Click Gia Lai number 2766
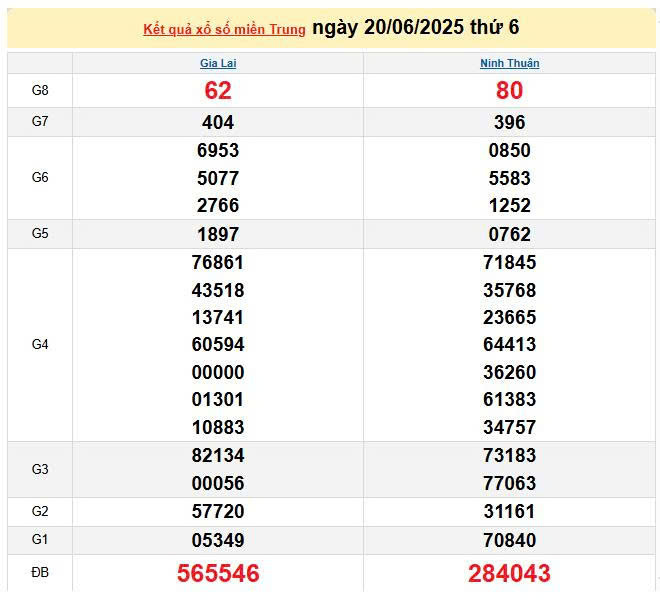 click(218, 205)
